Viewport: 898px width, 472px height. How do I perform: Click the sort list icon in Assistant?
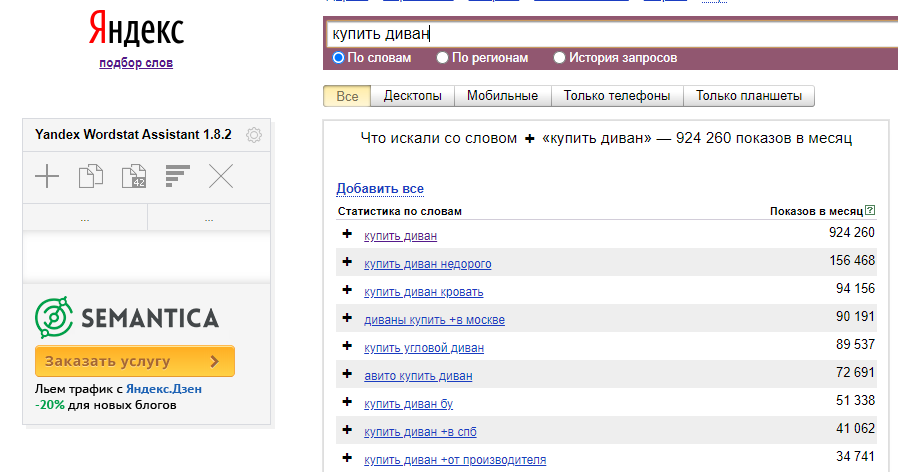click(178, 177)
